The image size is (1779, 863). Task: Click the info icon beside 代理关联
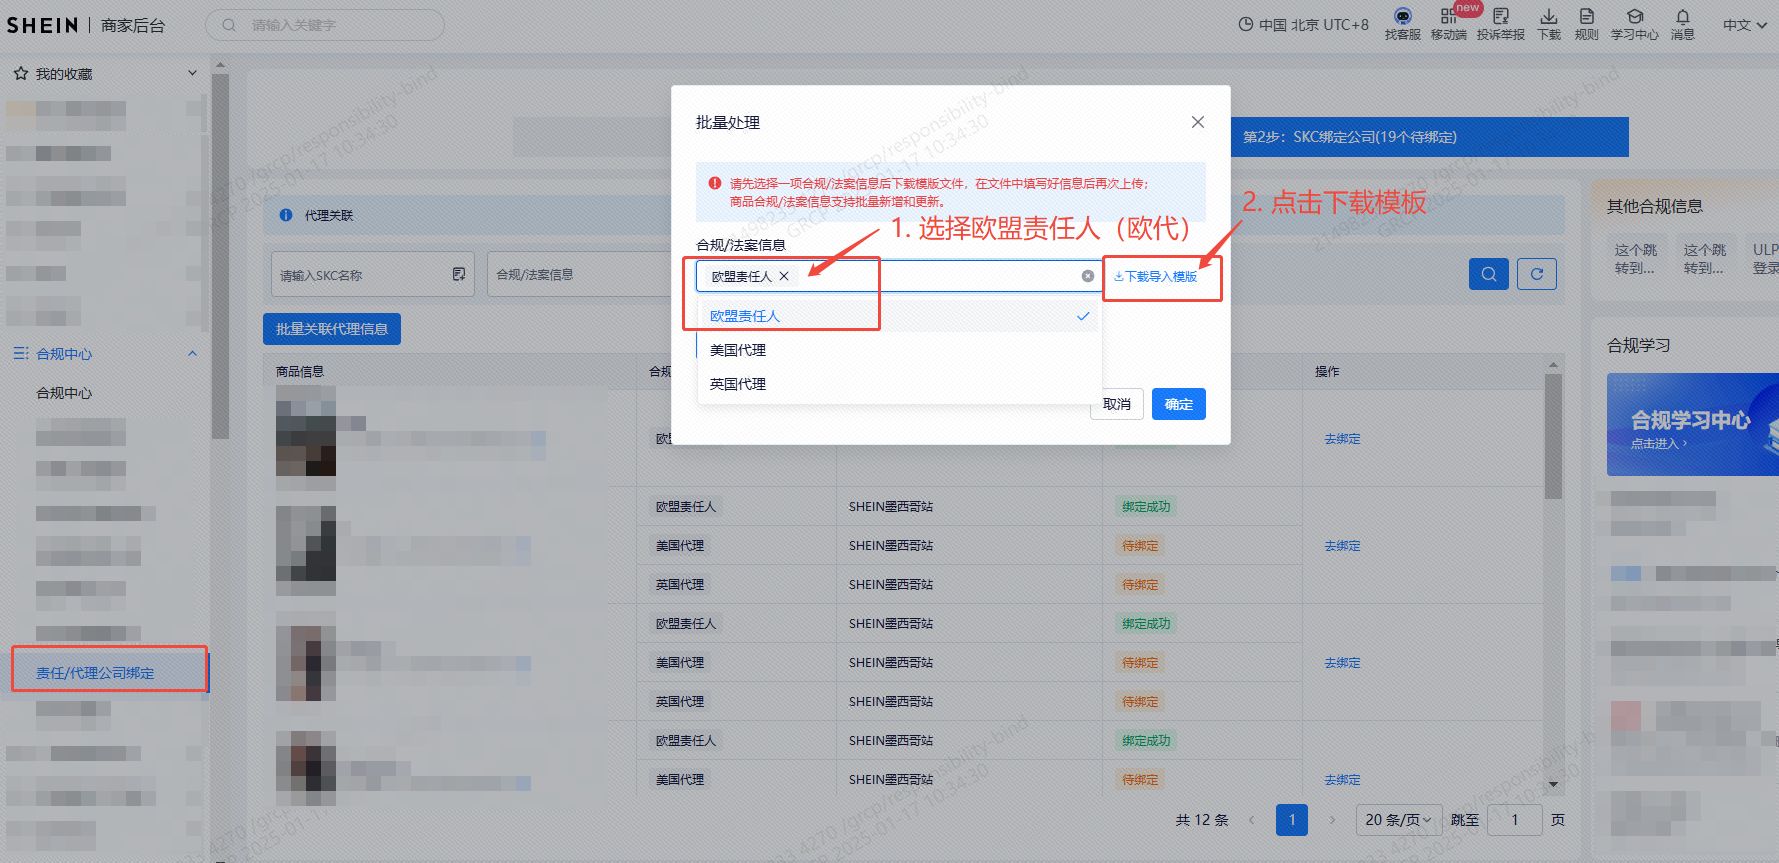pos(286,215)
